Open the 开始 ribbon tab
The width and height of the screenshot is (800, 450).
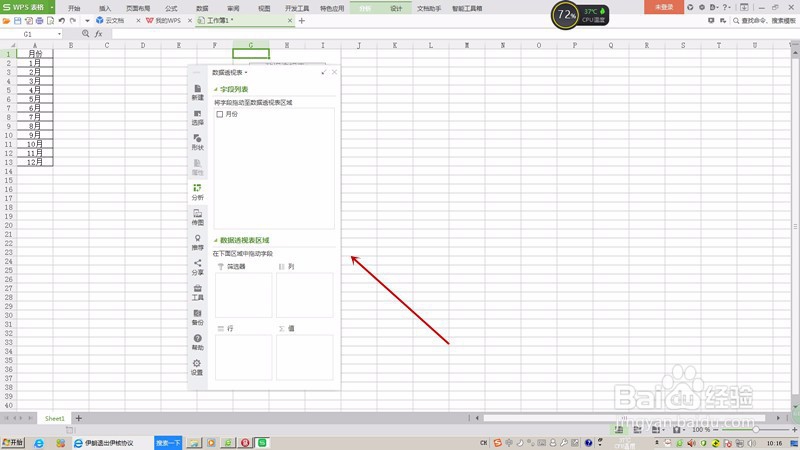click(x=74, y=8)
